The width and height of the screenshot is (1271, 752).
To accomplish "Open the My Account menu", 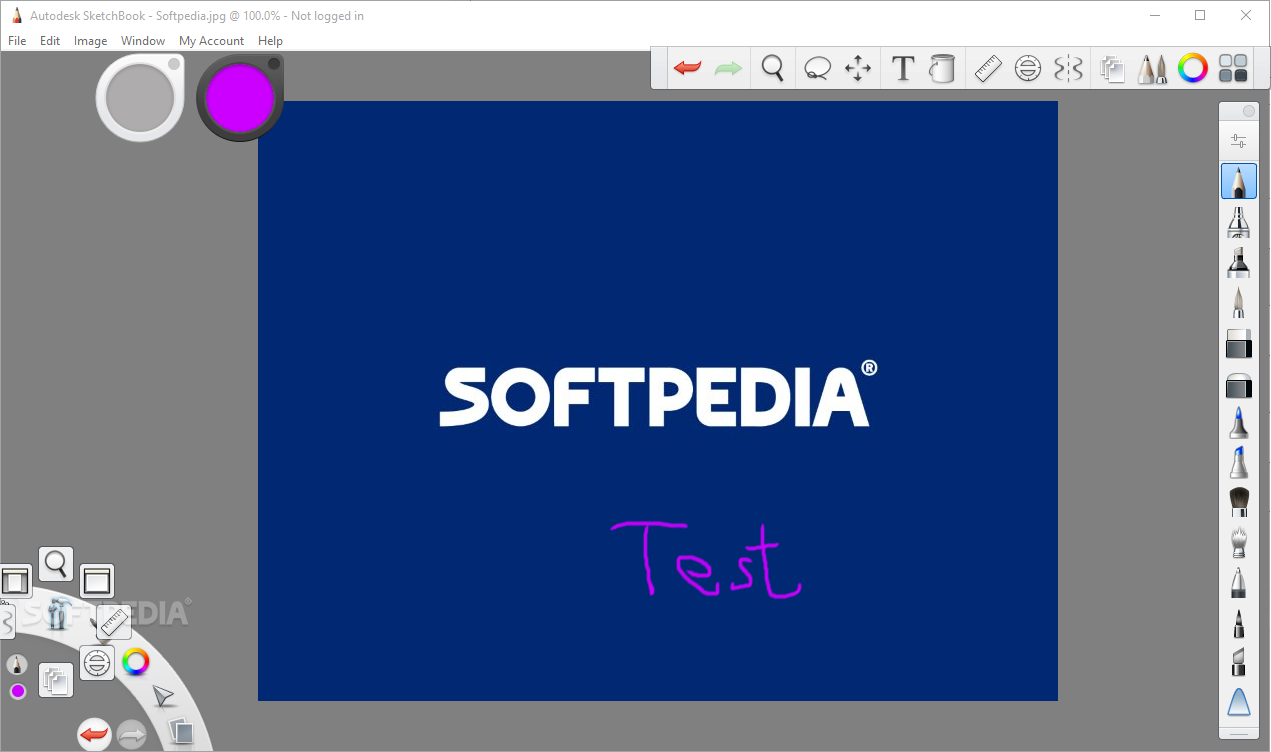I will click(211, 41).
